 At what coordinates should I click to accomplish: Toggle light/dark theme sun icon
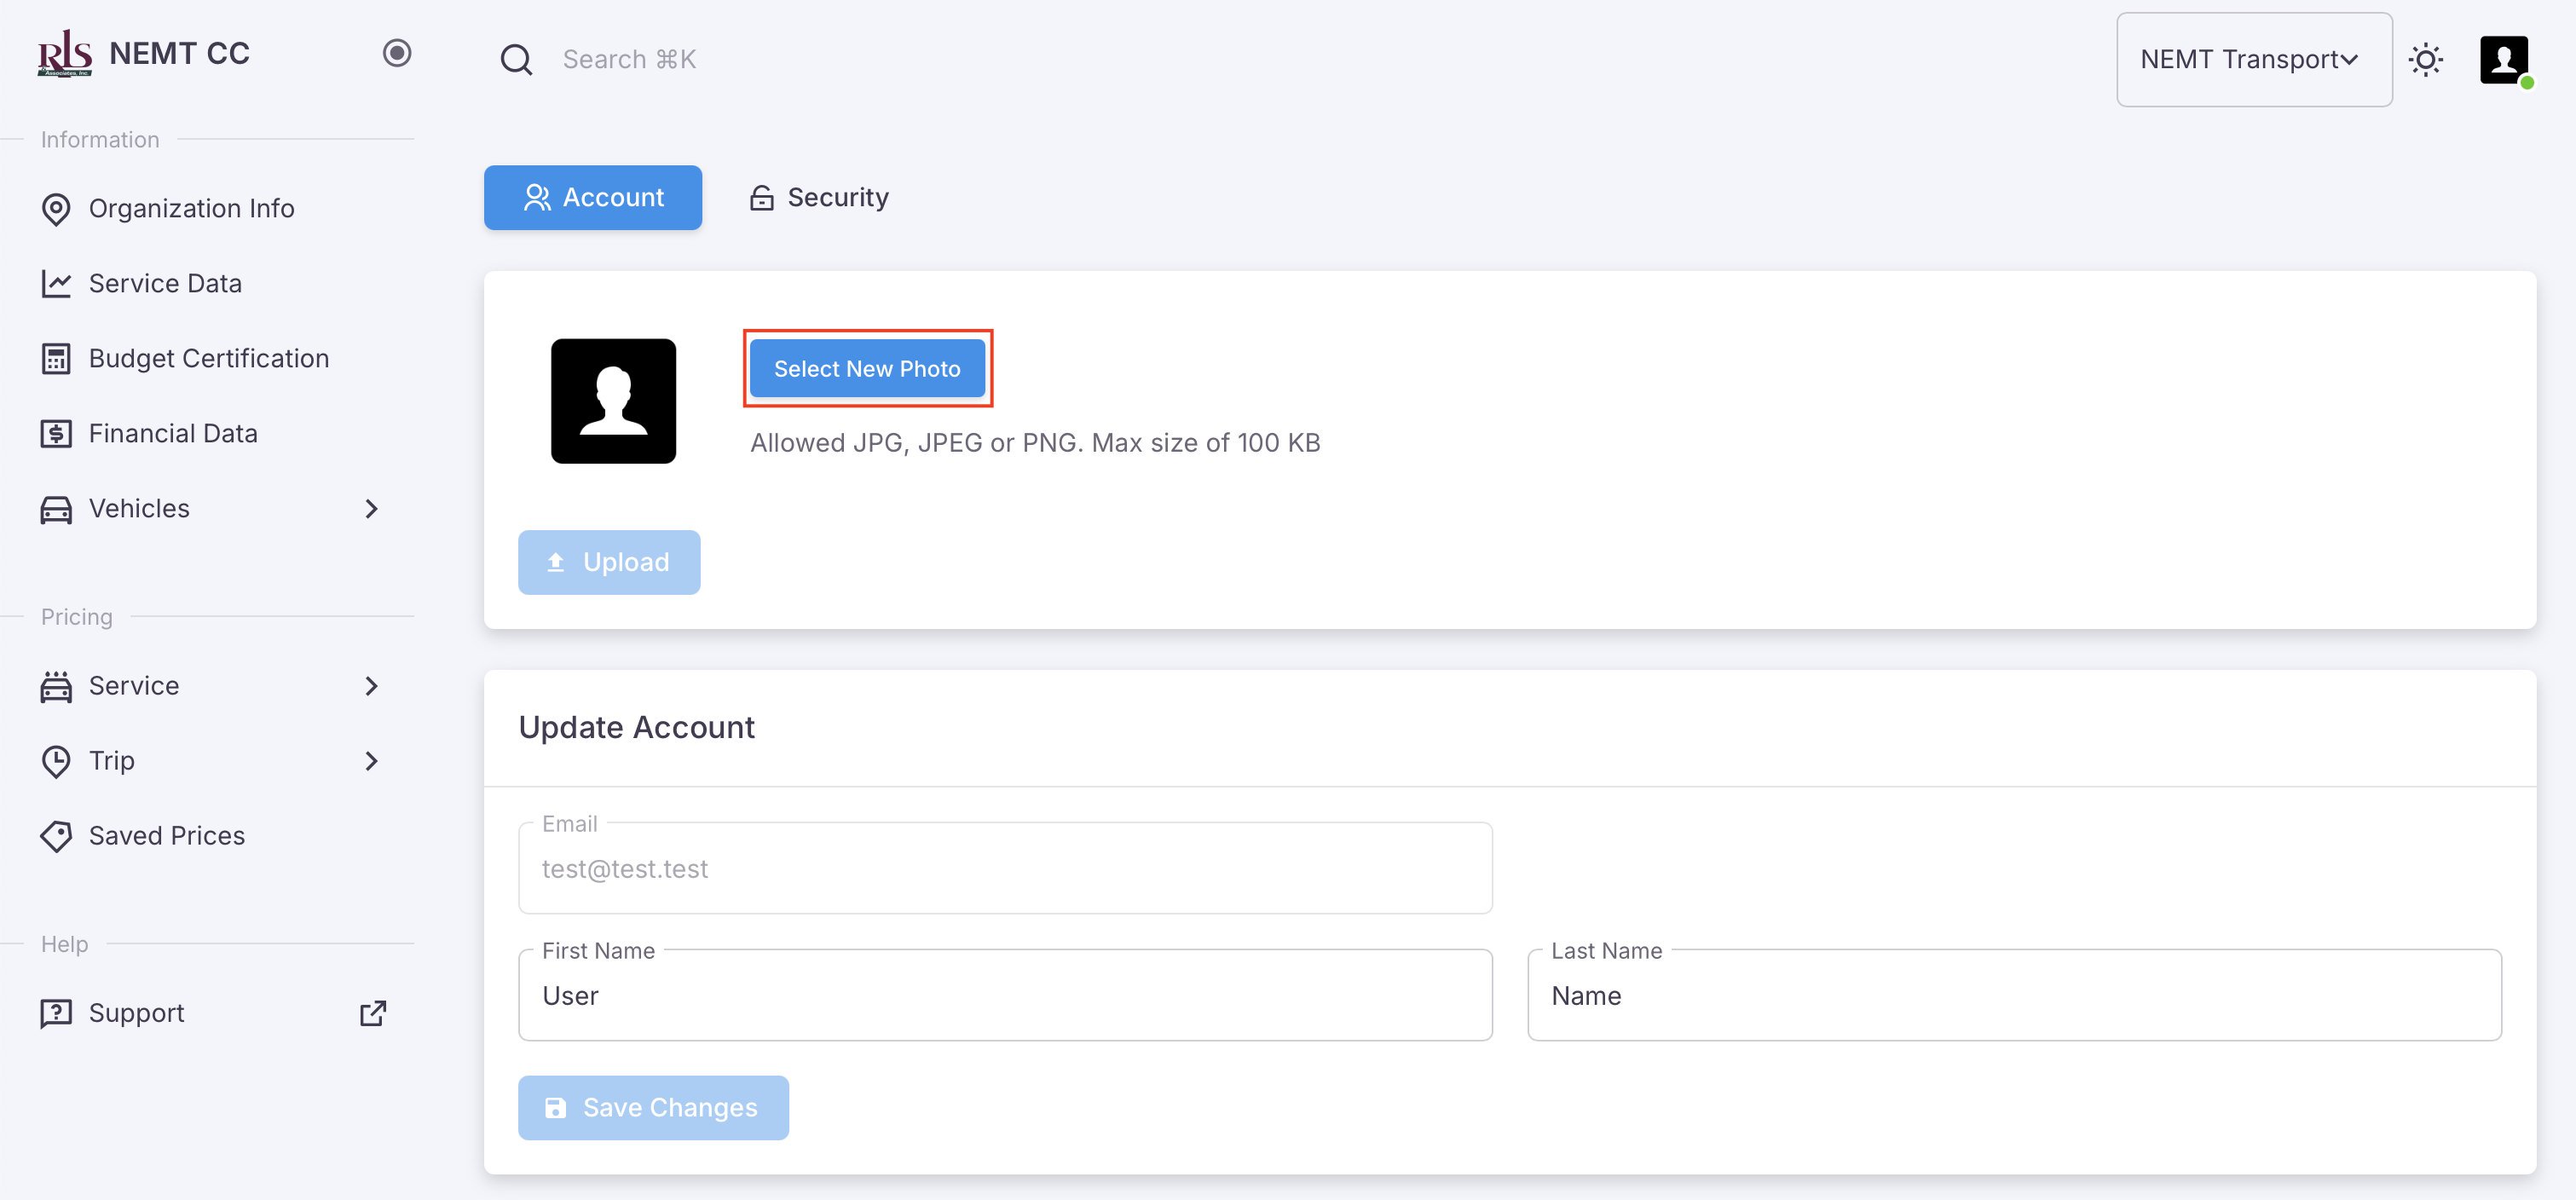(2425, 60)
